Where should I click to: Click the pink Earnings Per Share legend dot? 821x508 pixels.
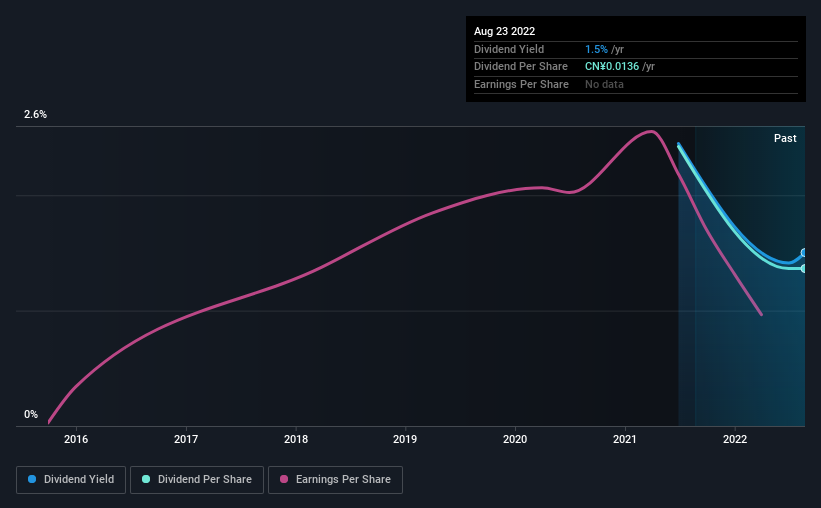284,479
